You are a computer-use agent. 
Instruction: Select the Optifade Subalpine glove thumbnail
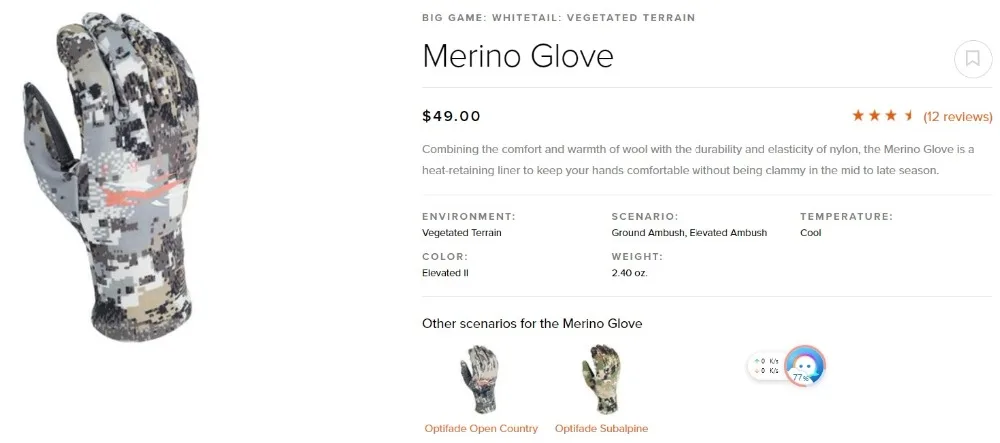pos(601,379)
